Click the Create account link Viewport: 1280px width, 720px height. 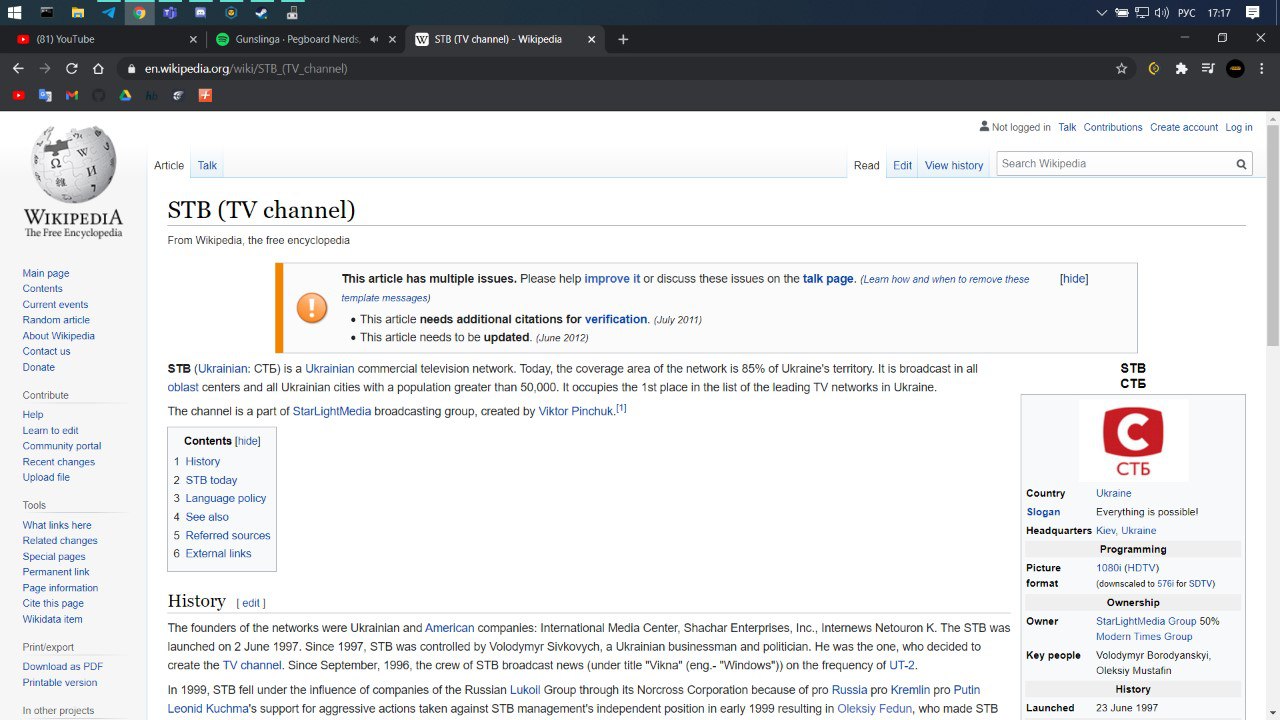coord(1184,127)
